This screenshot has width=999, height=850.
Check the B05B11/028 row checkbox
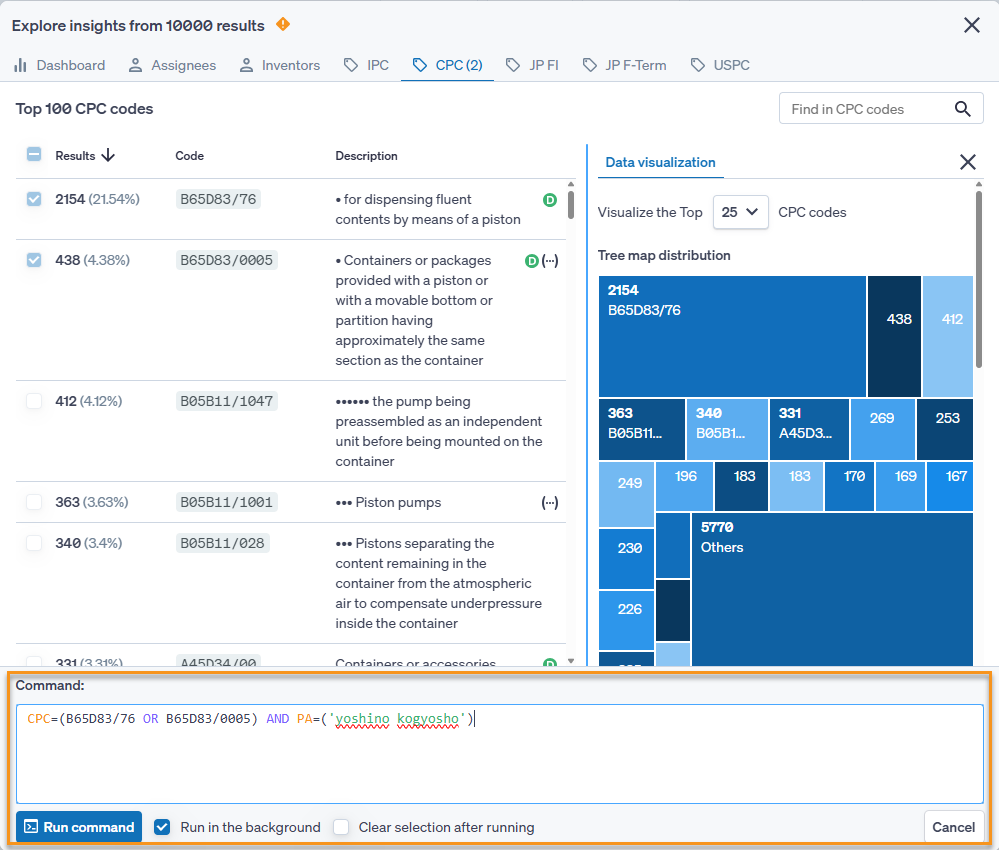tap(34, 543)
